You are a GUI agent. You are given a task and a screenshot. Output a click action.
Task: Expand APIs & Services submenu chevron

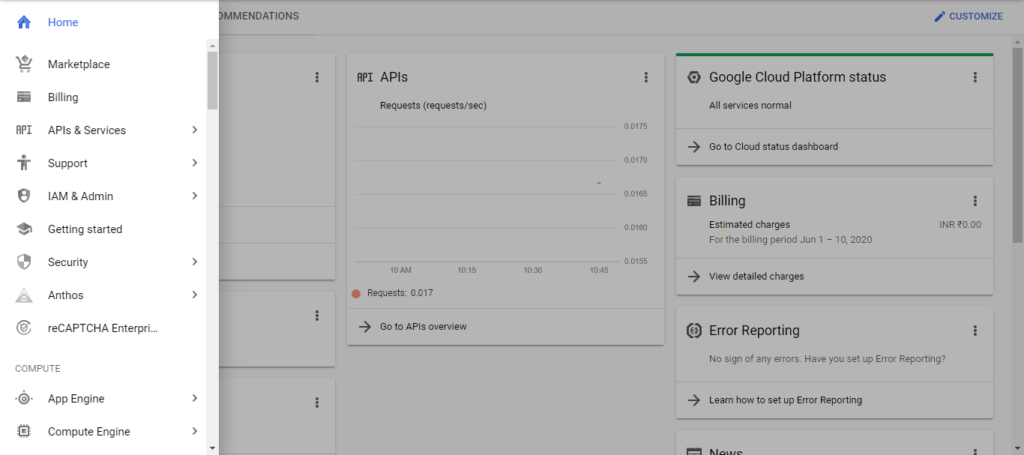[195, 130]
